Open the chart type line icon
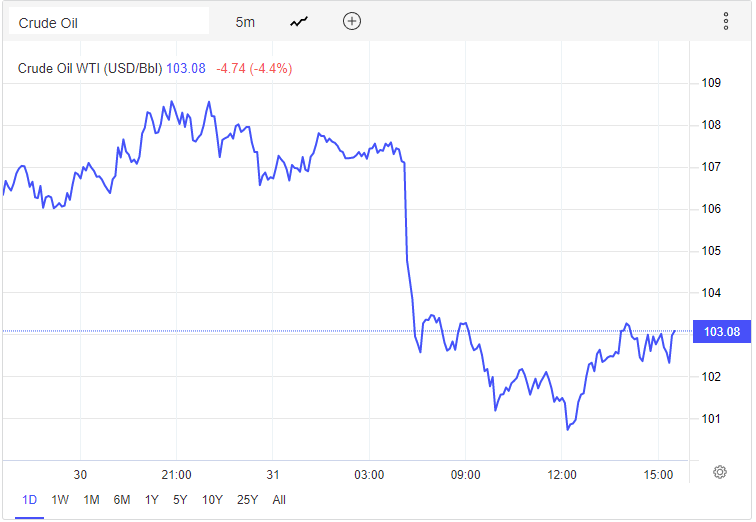 click(299, 21)
